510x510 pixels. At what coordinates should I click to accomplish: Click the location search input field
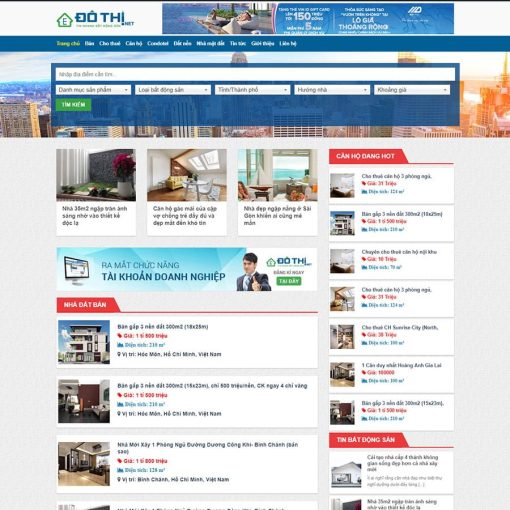click(x=255, y=74)
